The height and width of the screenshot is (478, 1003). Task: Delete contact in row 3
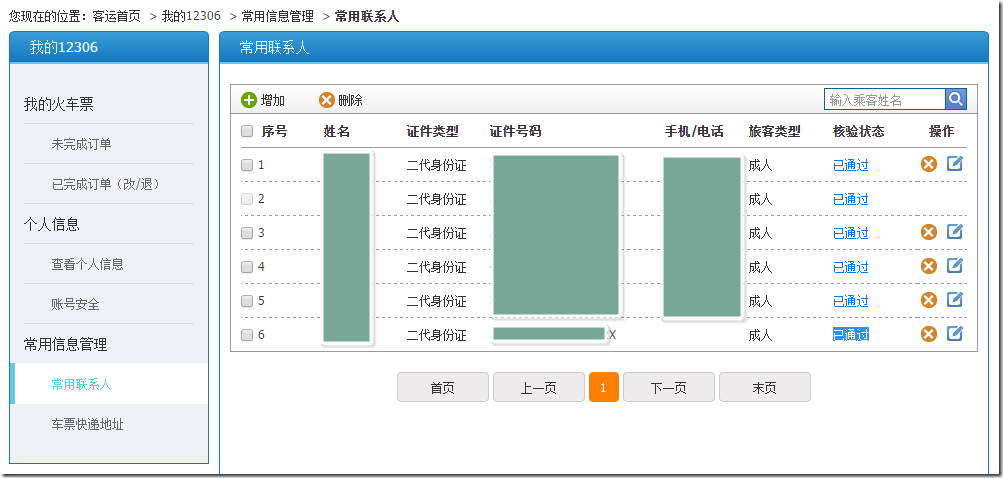tap(929, 232)
